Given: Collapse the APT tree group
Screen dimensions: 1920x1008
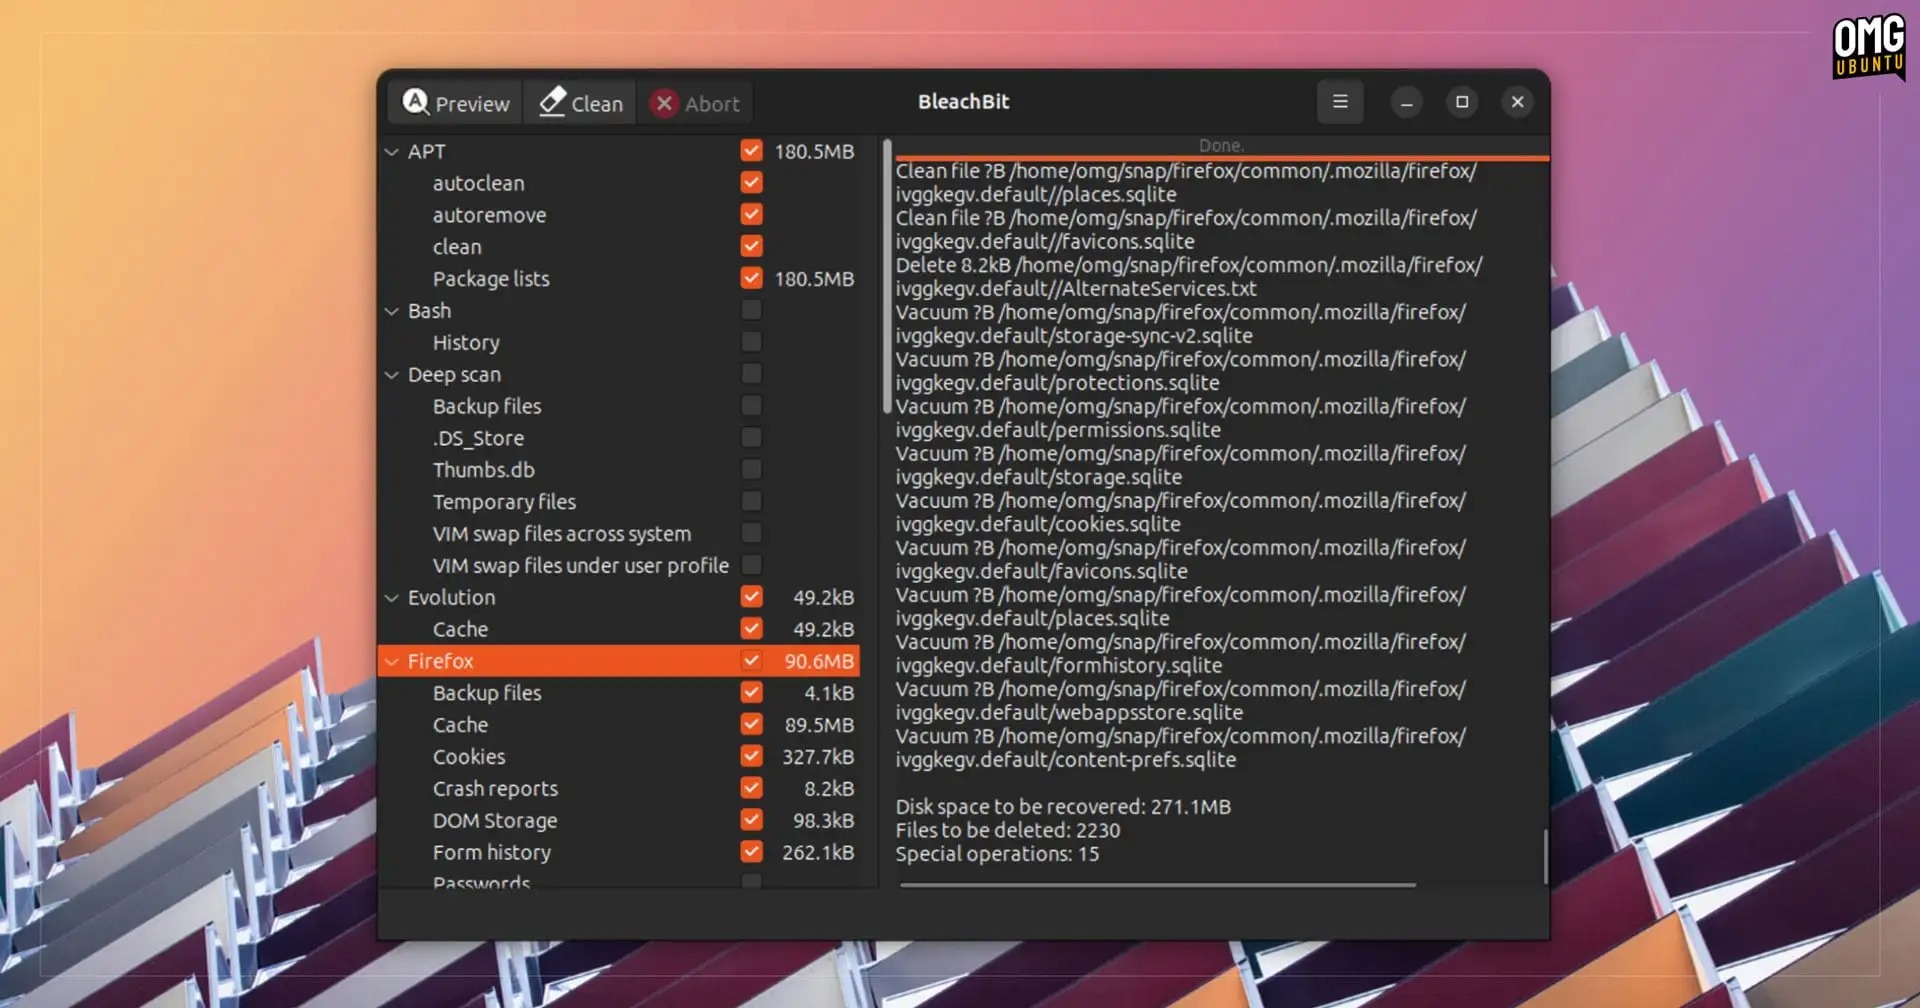Looking at the screenshot, I should [392, 152].
